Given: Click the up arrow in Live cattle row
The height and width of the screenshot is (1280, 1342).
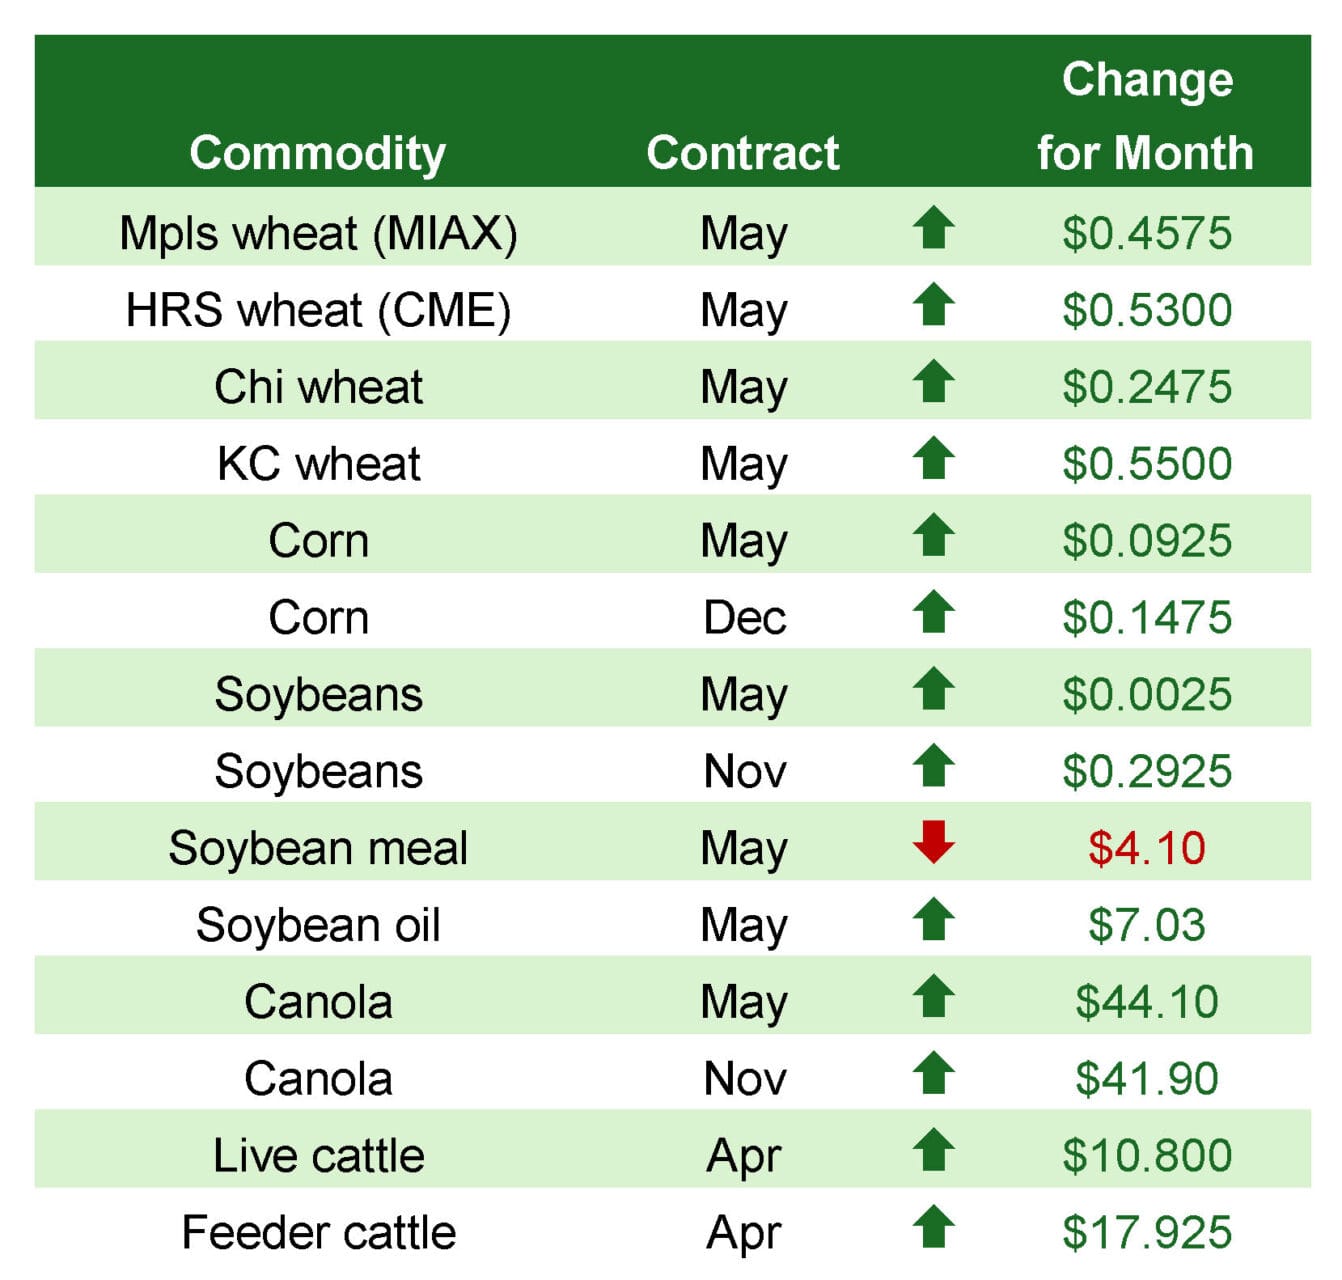Looking at the screenshot, I should (x=933, y=1150).
